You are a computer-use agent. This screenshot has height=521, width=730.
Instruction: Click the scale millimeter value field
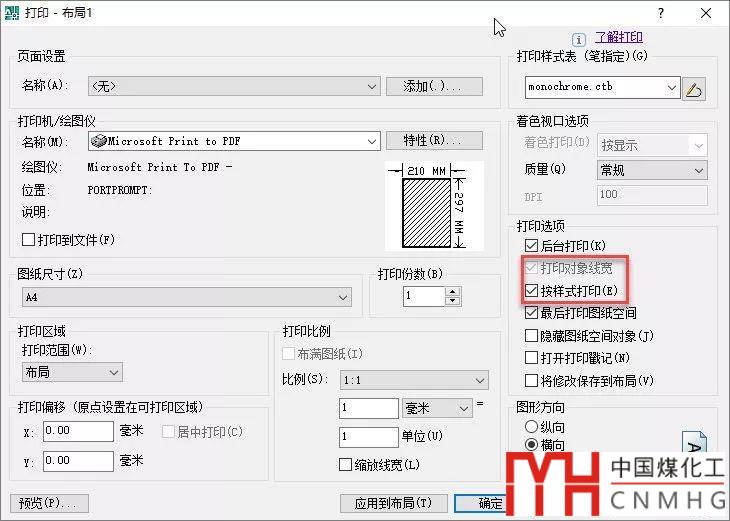coord(369,408)
